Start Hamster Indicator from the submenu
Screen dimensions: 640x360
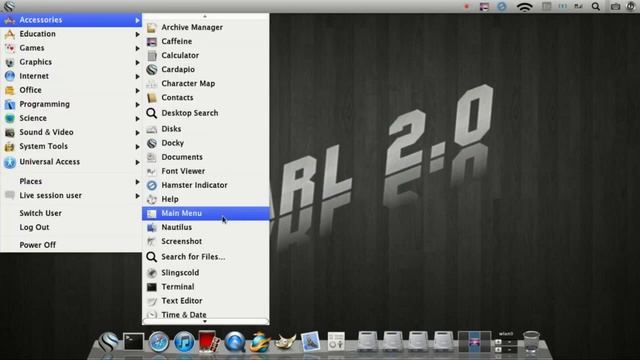[205, 185]
